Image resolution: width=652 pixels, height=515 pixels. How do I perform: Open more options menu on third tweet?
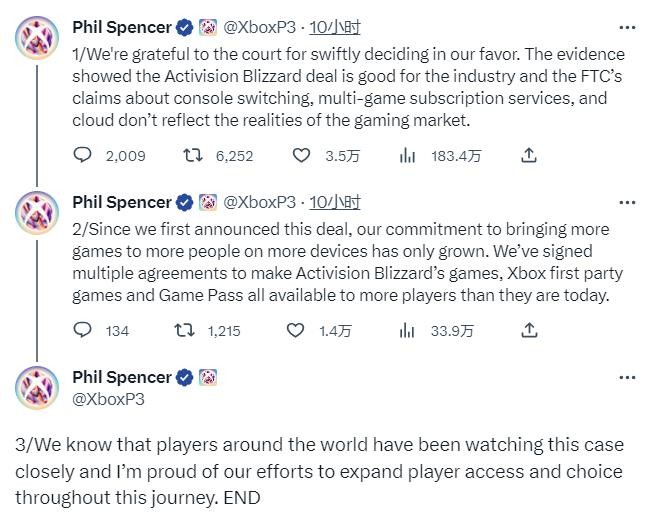click(626, 377)
